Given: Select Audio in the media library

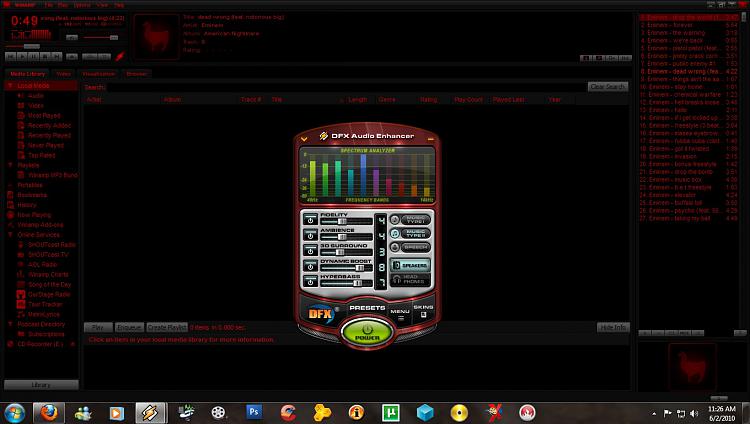Looking at the screenshot, I should (35, 96).
